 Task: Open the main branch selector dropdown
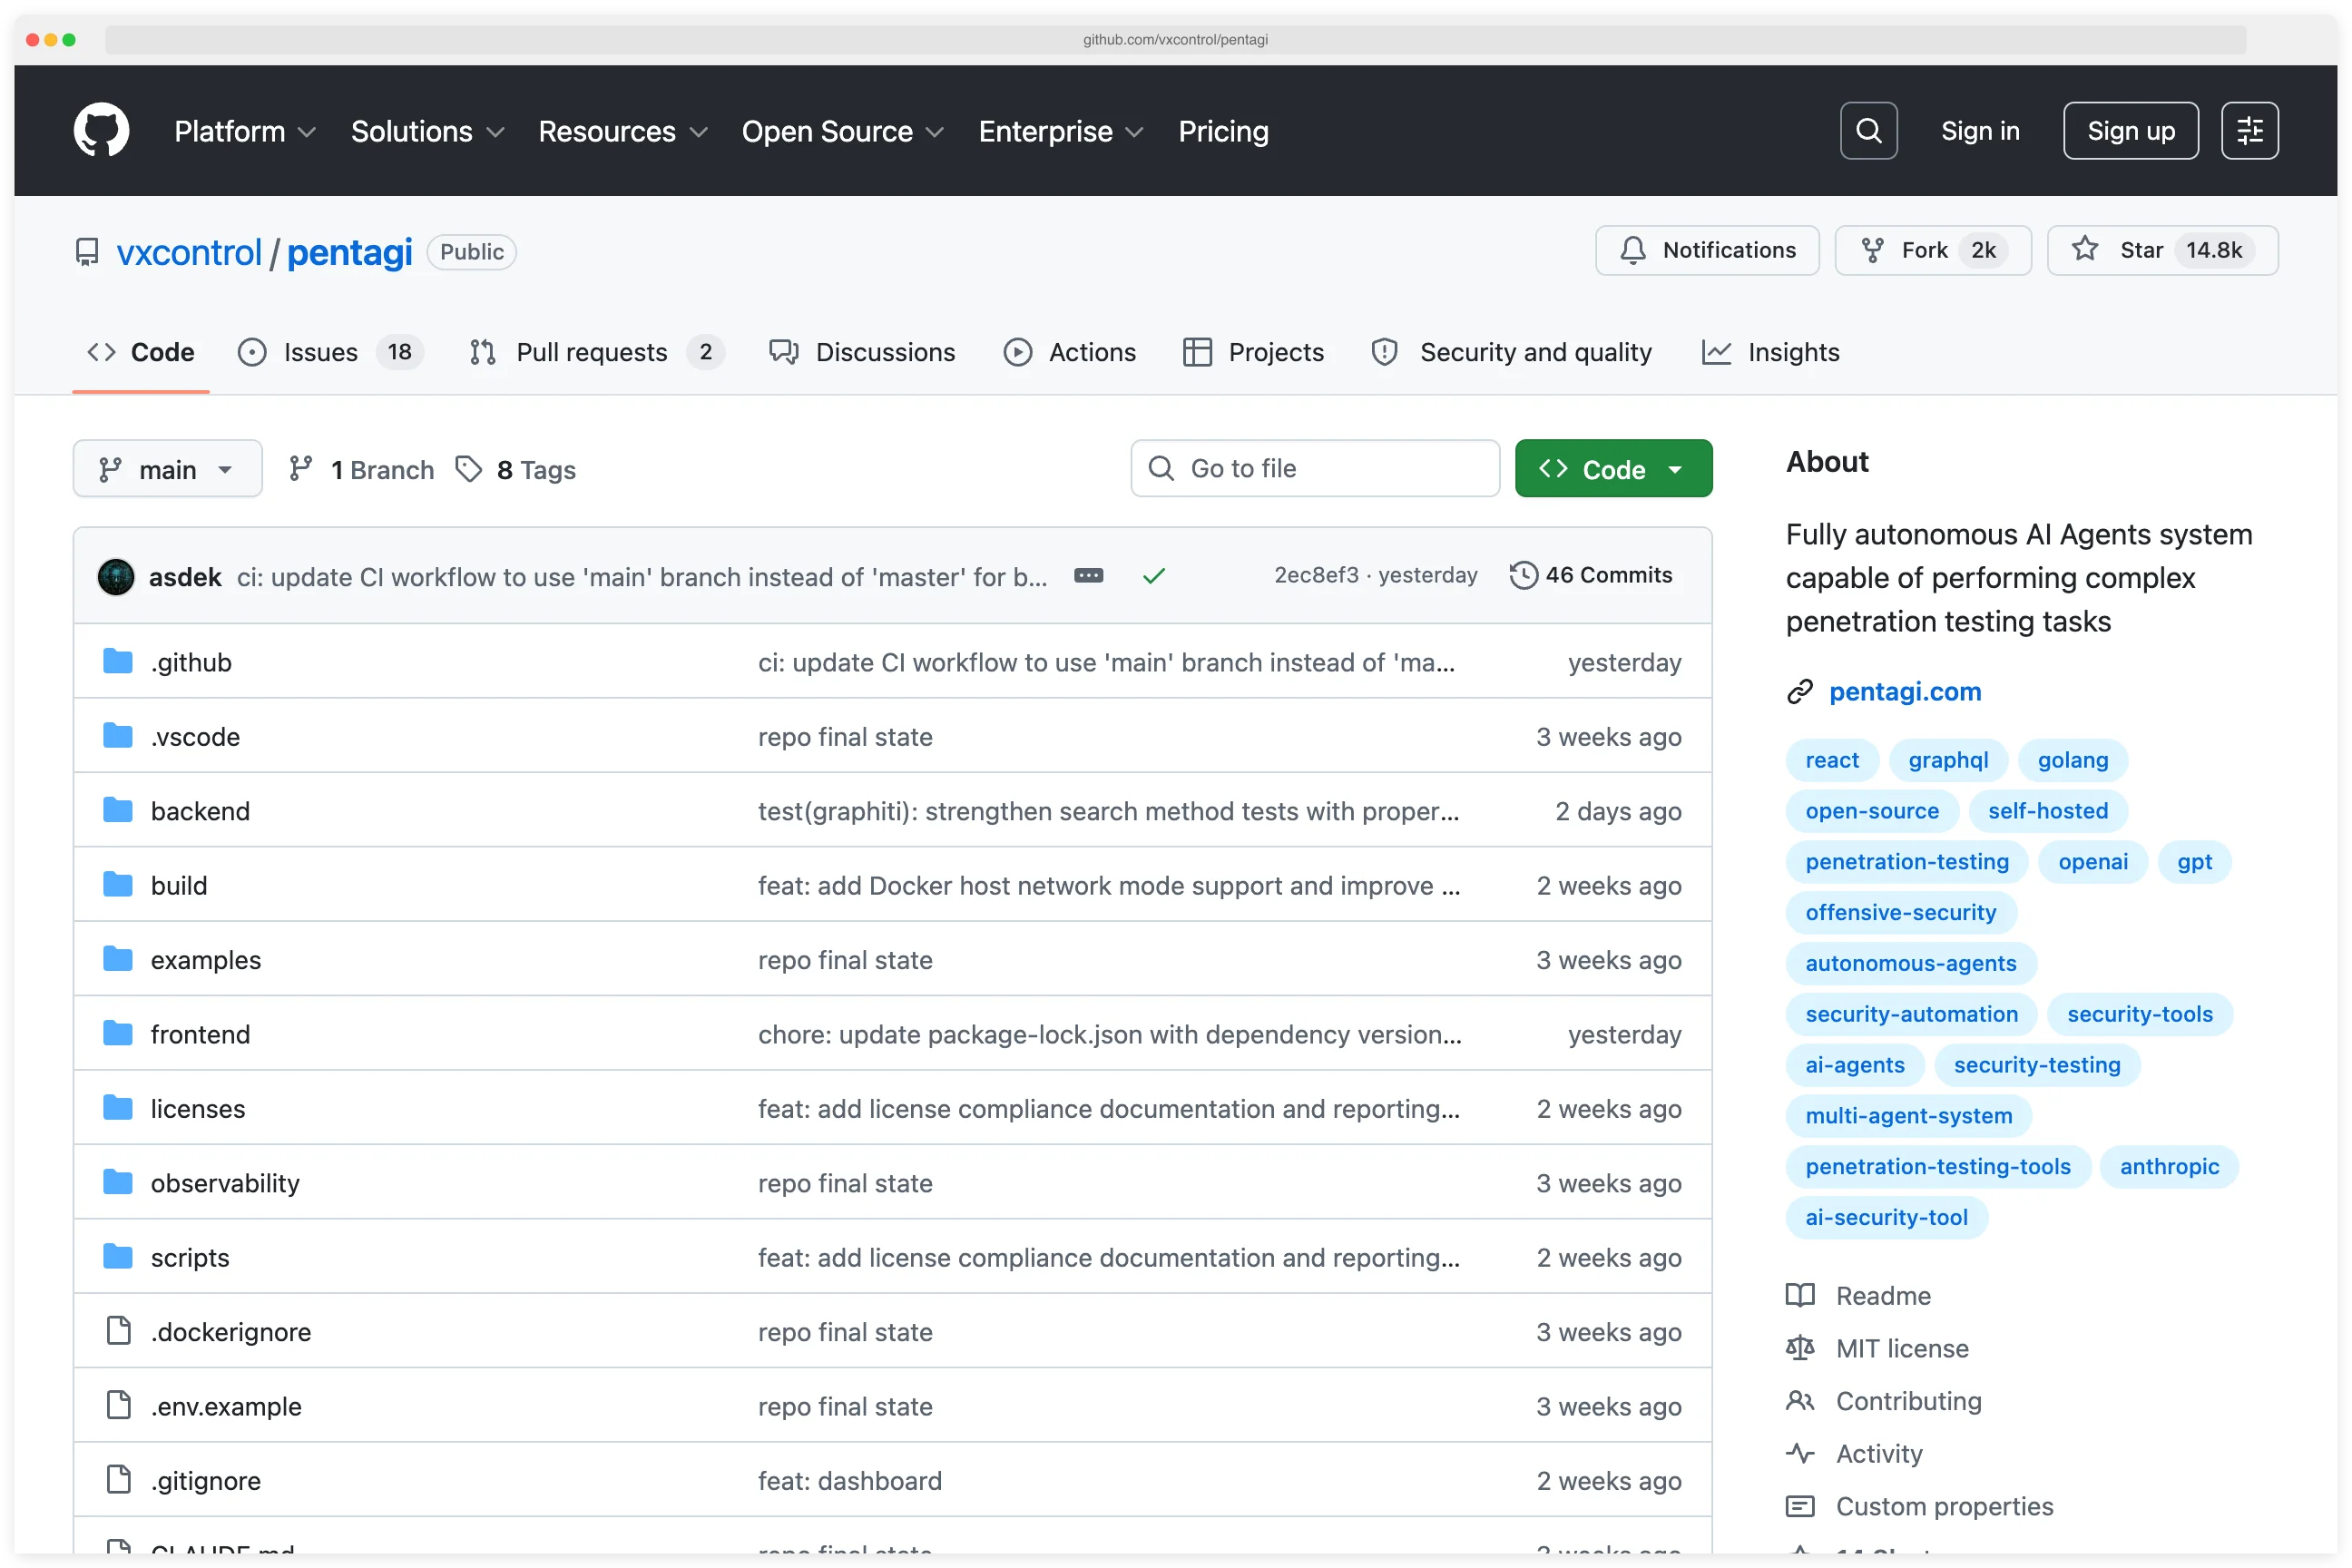pyautogui.click(x=167, y=469)
